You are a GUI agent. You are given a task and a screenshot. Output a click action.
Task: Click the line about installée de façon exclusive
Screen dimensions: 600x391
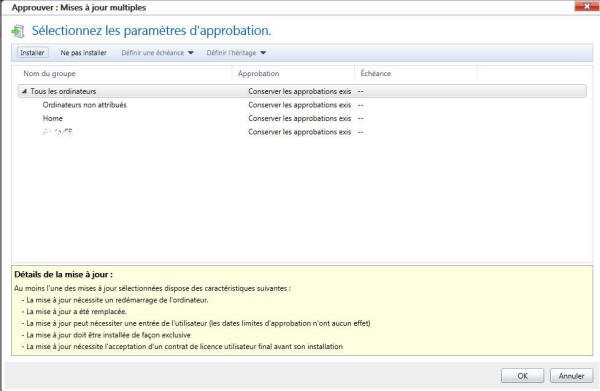coord(106,335)
